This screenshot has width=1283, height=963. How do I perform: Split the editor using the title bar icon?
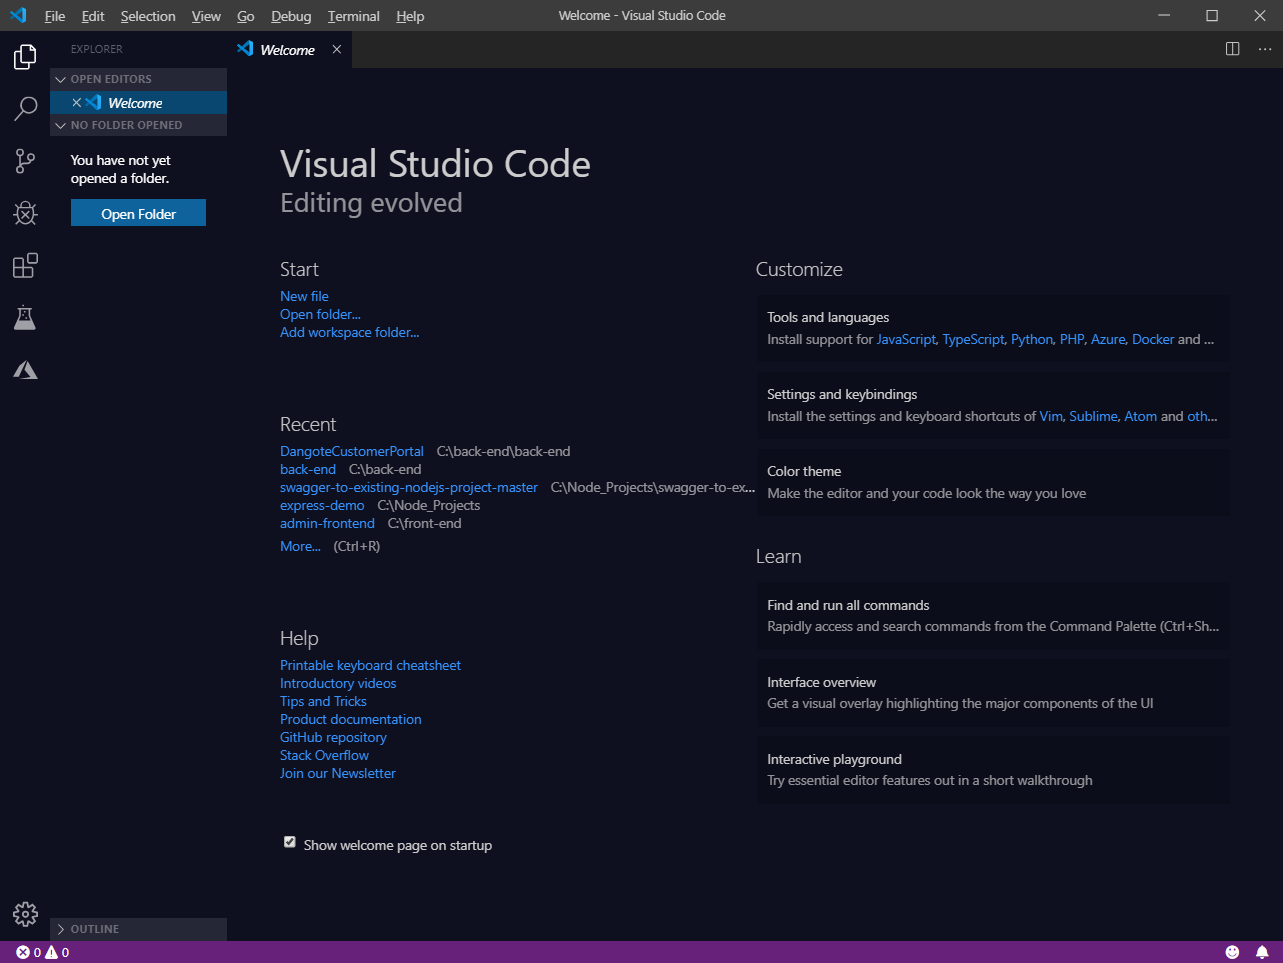click(x=1232, y=48)
